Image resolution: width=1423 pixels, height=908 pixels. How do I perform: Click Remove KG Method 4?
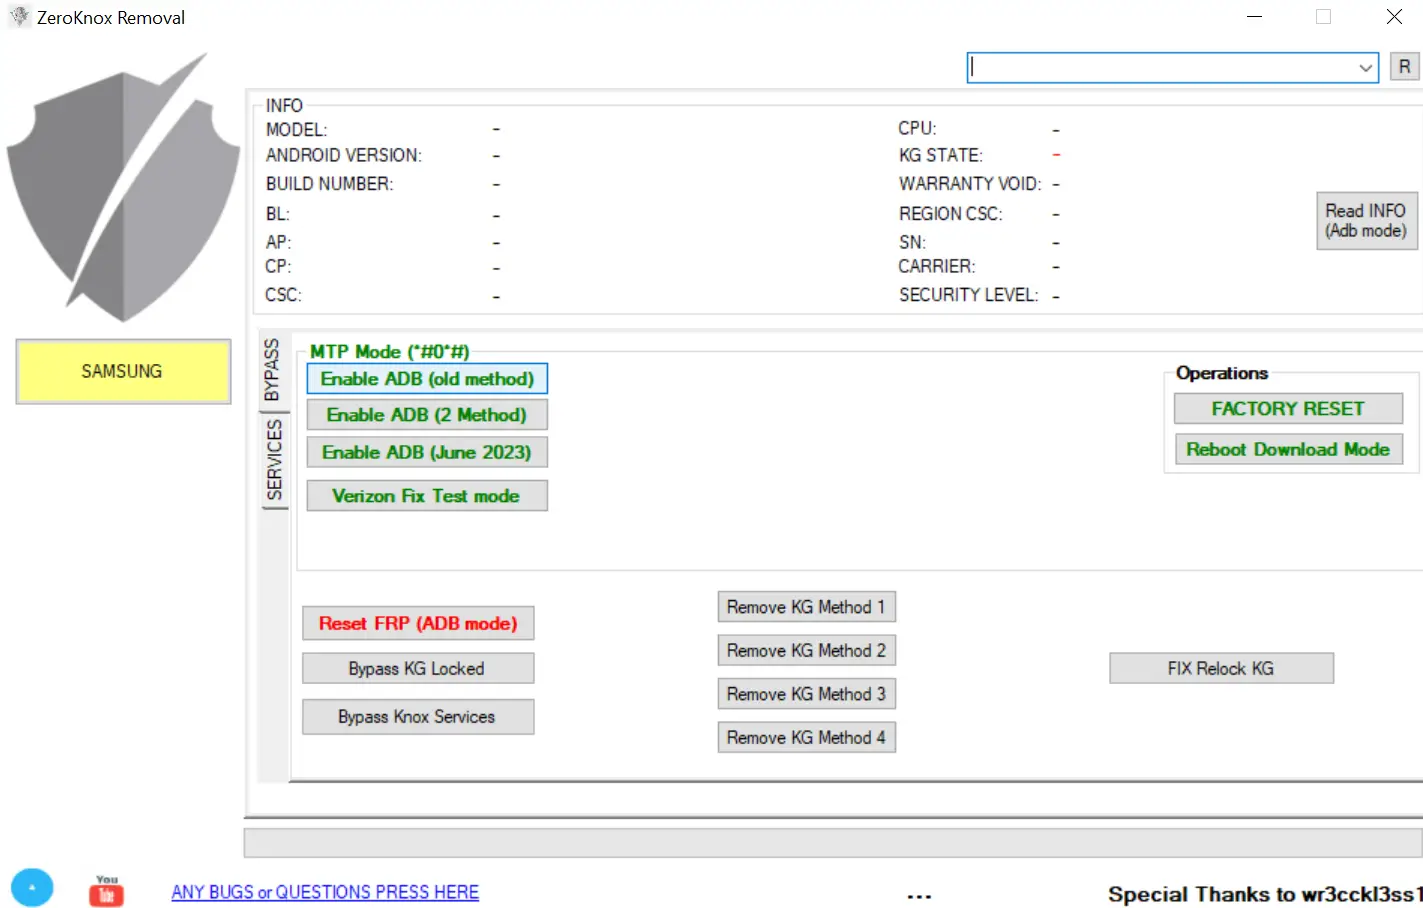tap(806, 738)
